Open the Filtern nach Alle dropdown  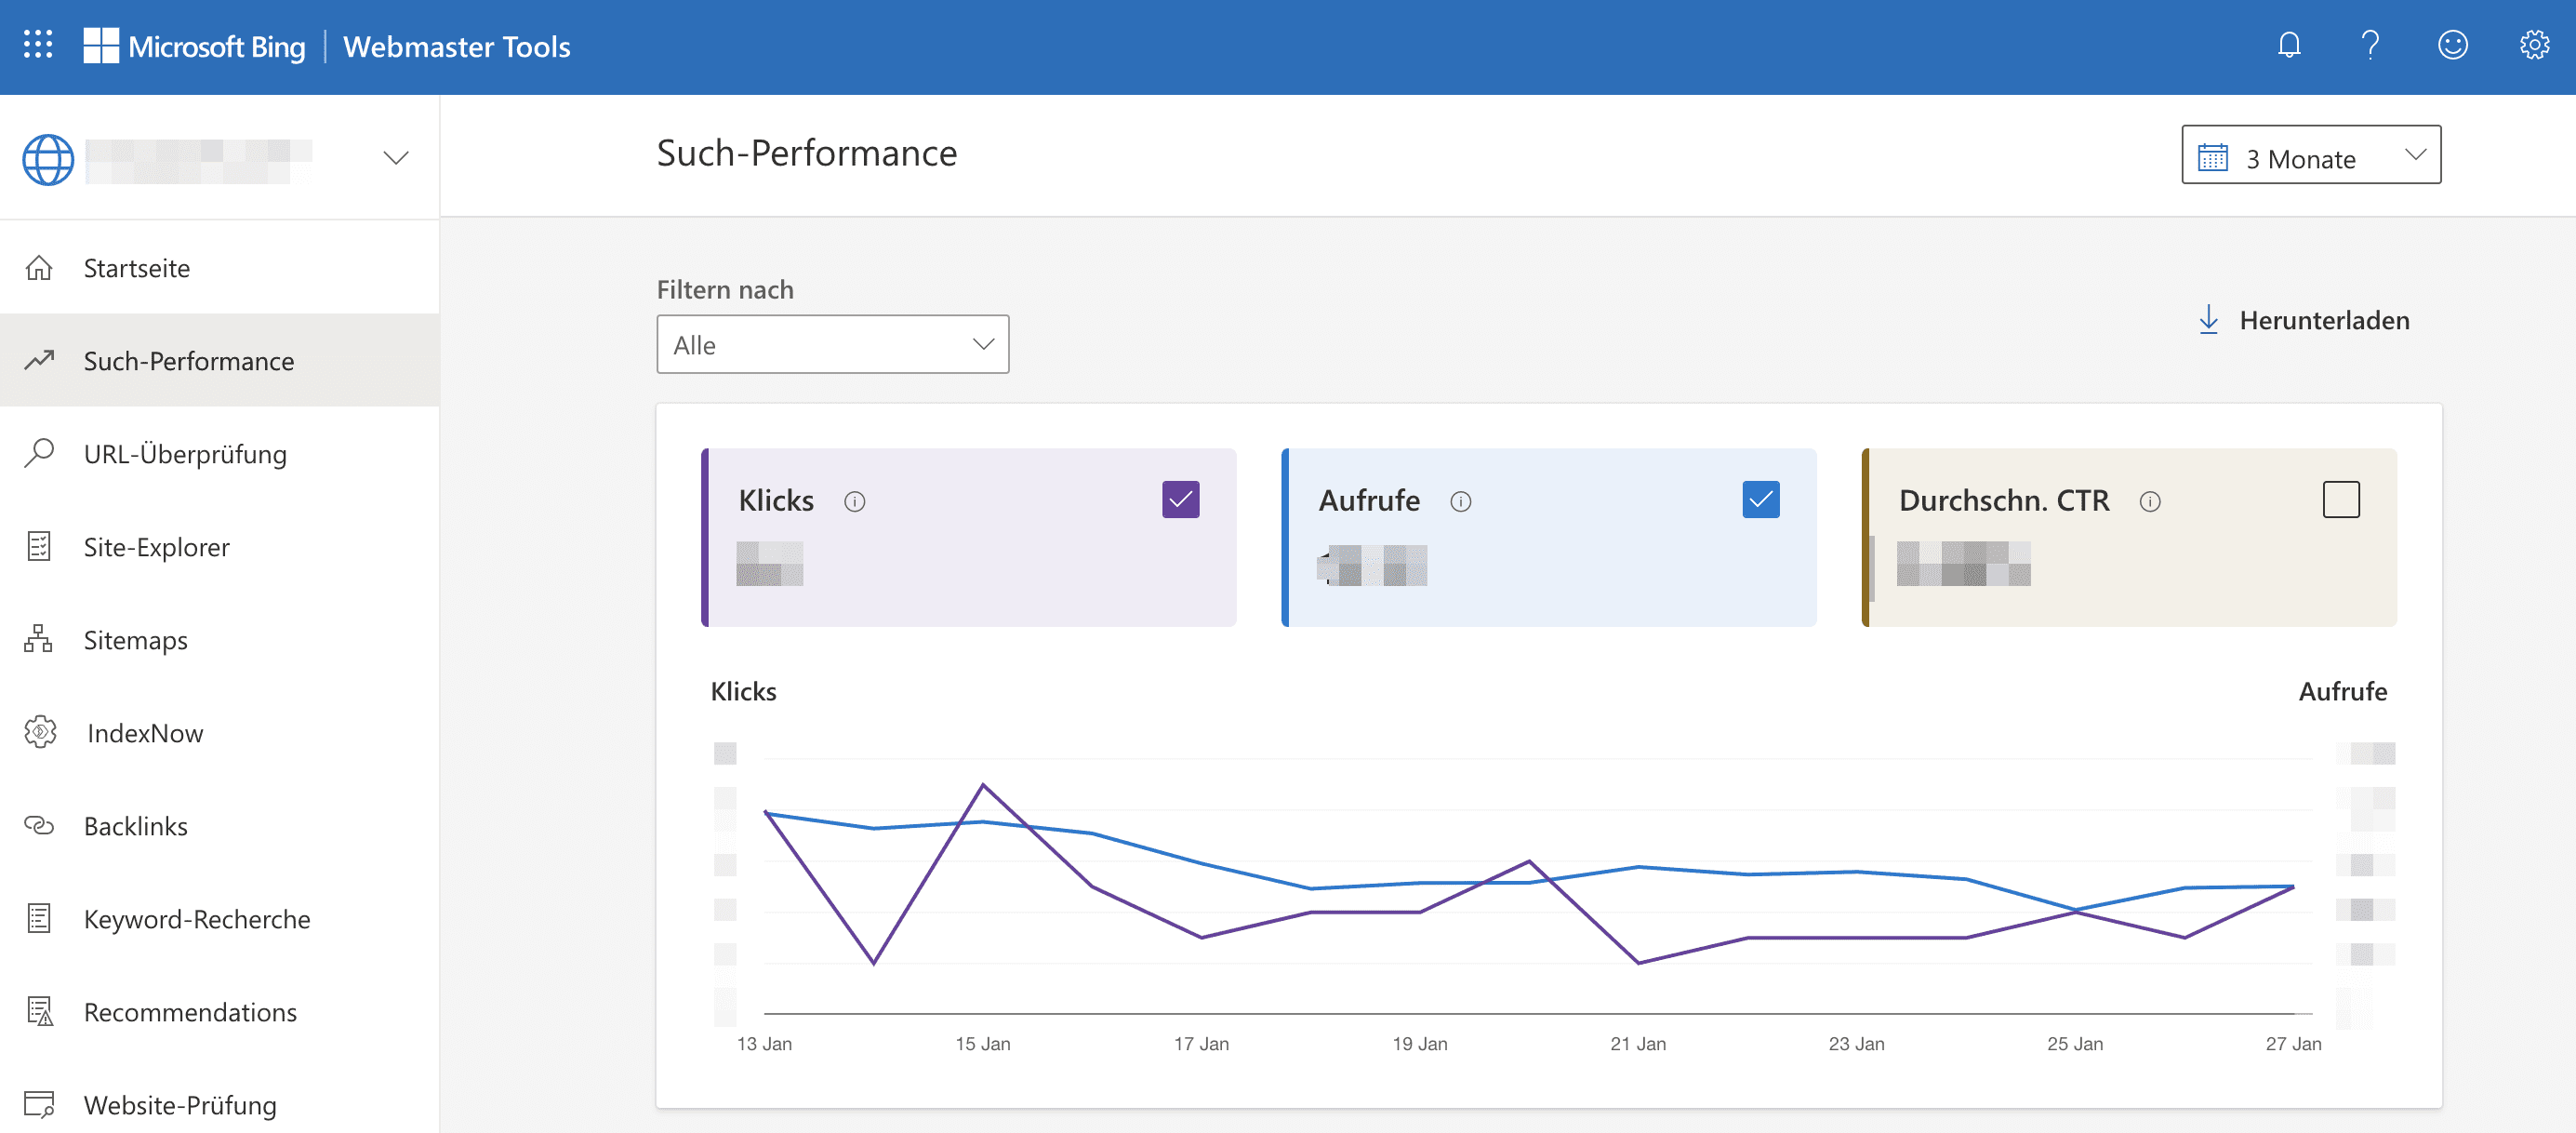click(832, 344)
